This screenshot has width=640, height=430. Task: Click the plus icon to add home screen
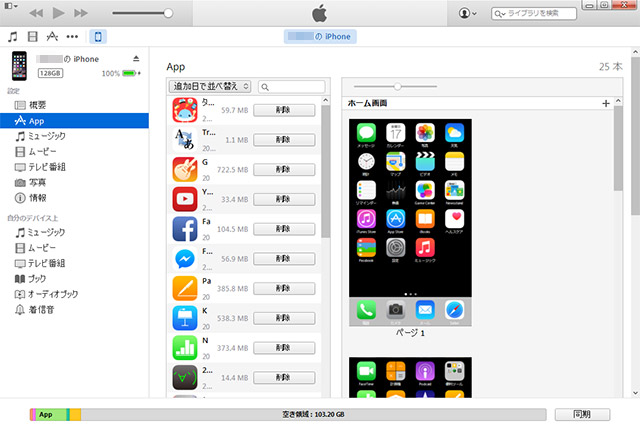(606, 103)
